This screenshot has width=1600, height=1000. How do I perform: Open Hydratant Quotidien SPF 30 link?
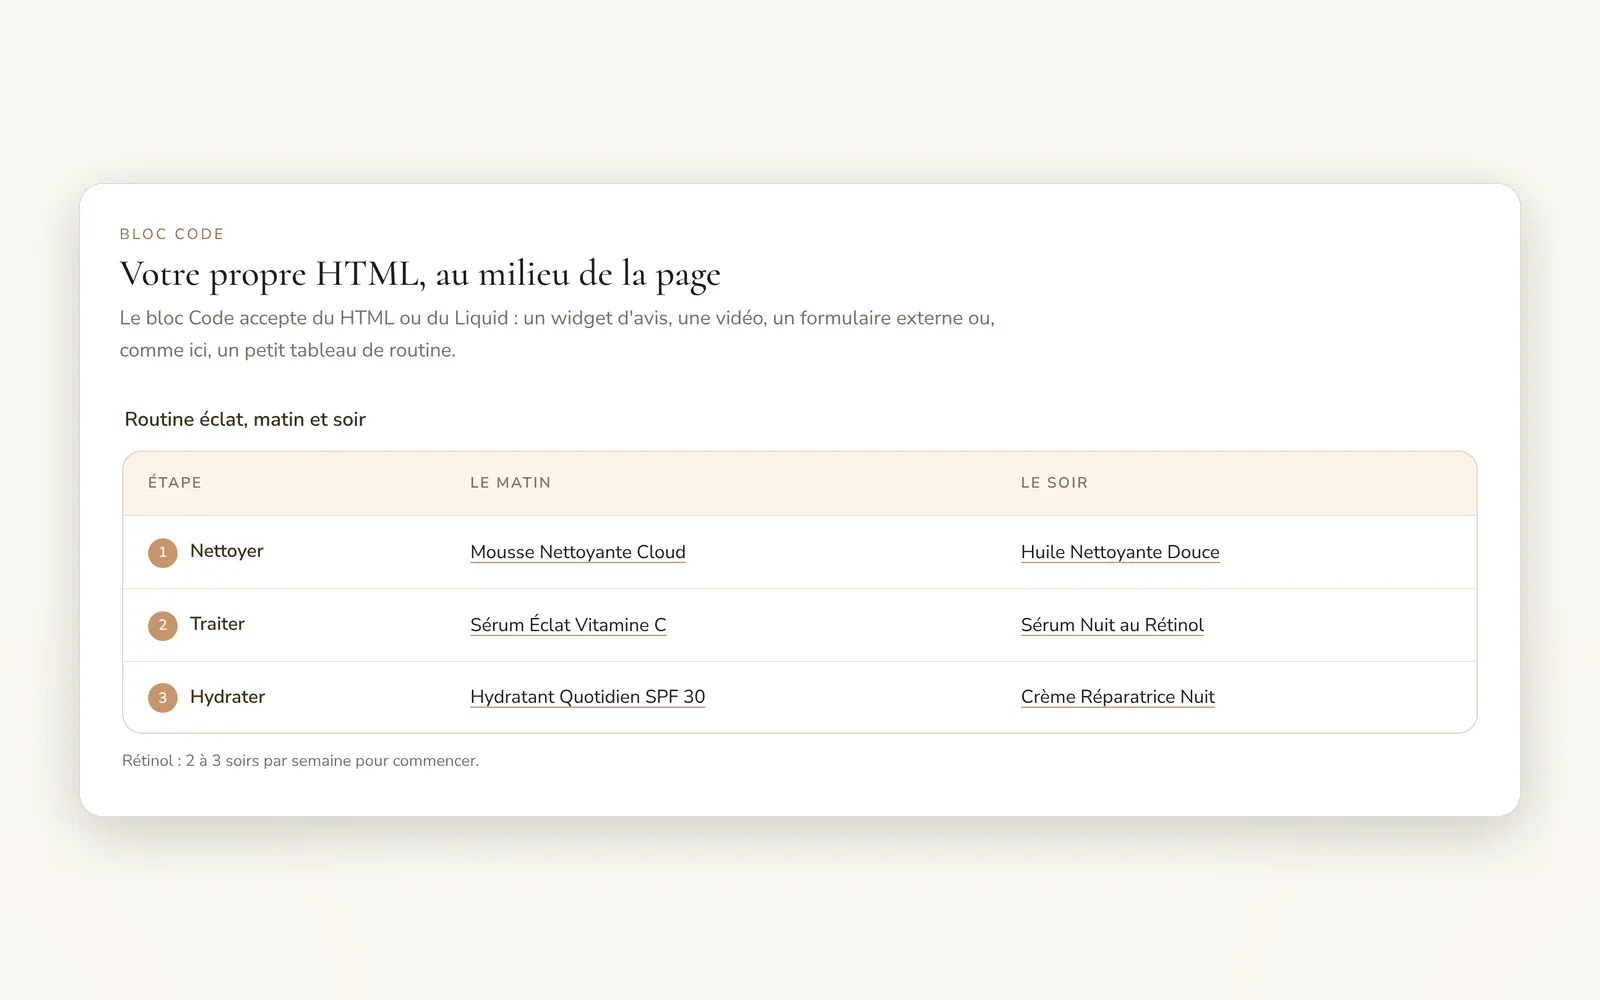coord(588,697)
